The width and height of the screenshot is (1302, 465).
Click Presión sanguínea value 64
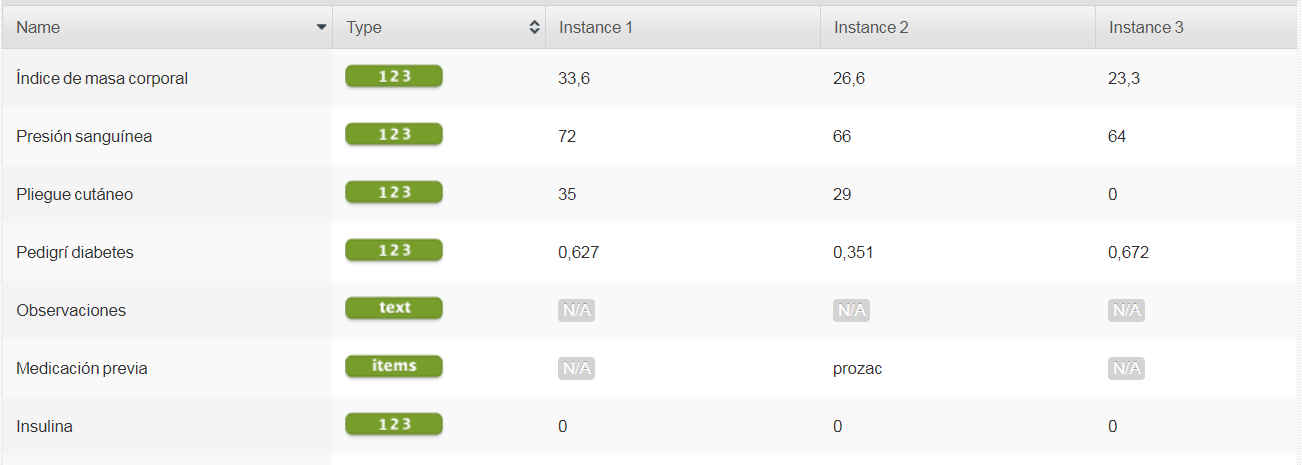[1117, 136]
